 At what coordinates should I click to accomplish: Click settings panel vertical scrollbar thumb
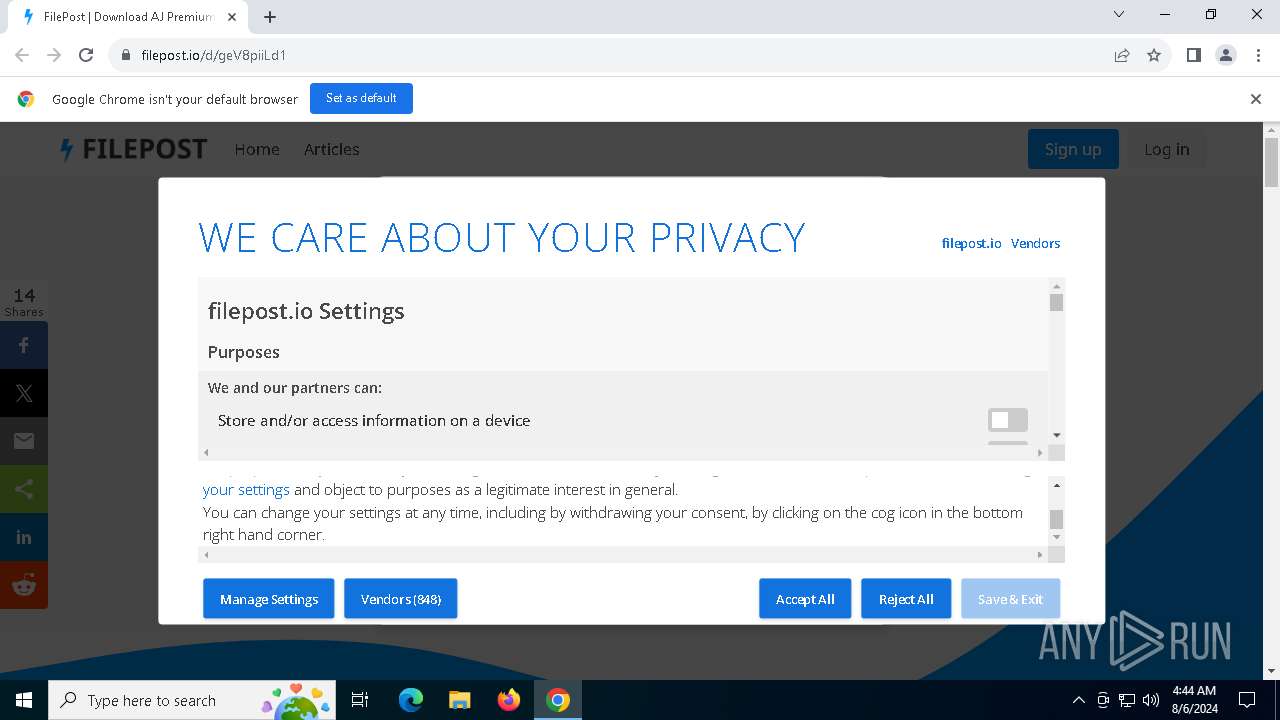[x=1056, y=303]
